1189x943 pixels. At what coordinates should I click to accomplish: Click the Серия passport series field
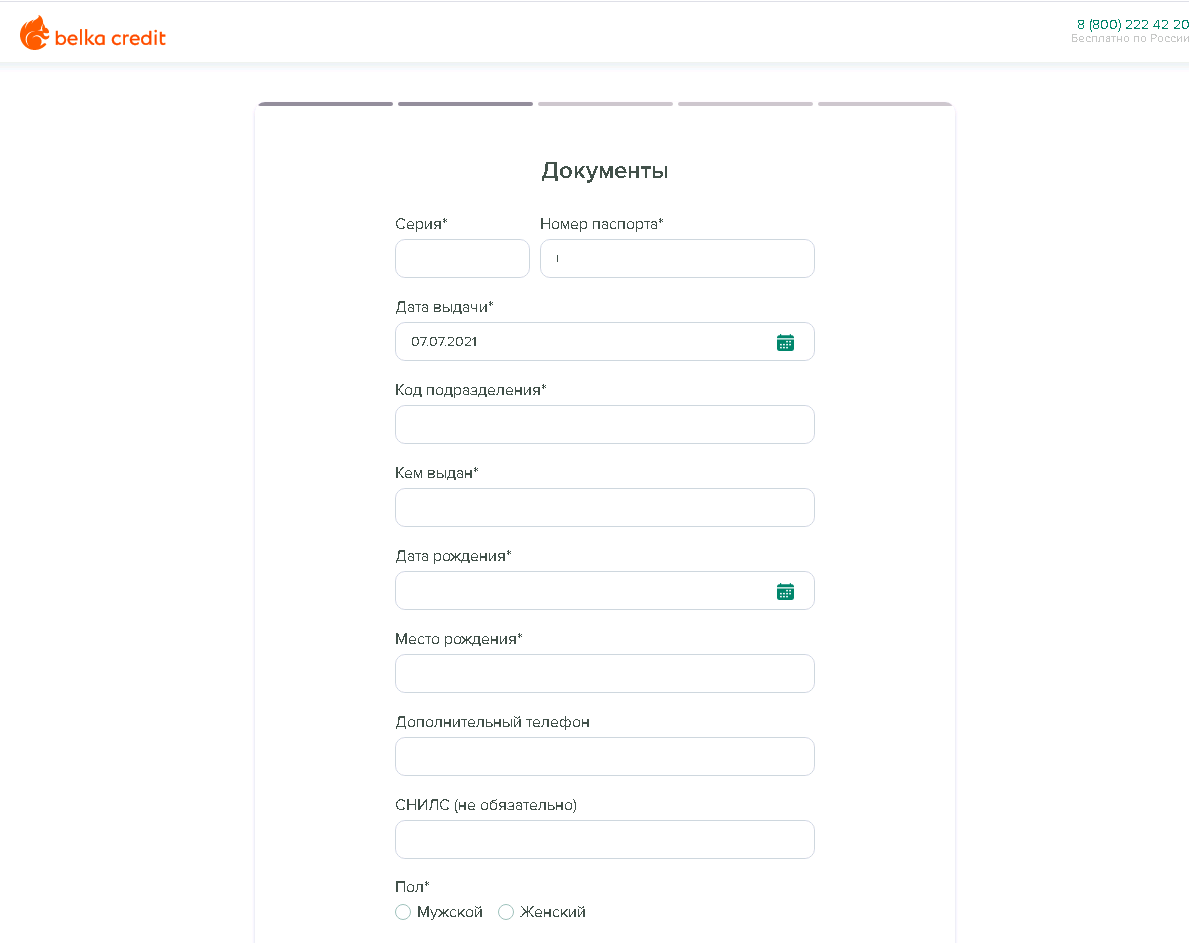tap(462, 258)
